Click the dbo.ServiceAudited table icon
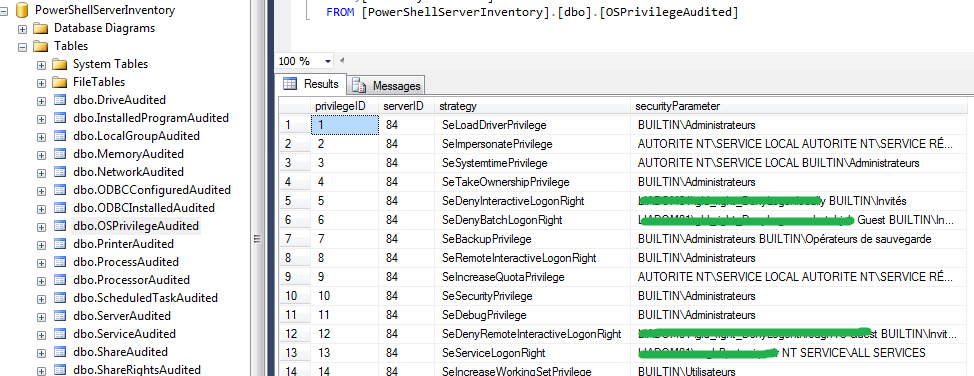The height and width of the screenshot is (376, 974). coord(60,334)
